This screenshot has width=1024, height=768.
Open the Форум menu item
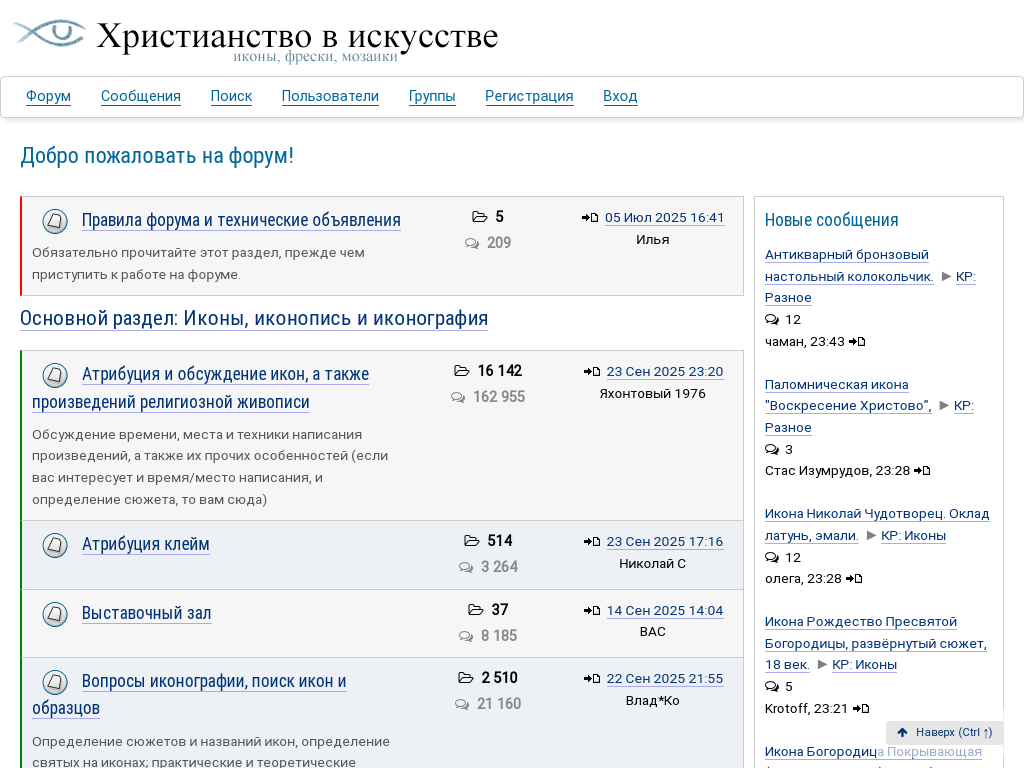coord(48,96)
